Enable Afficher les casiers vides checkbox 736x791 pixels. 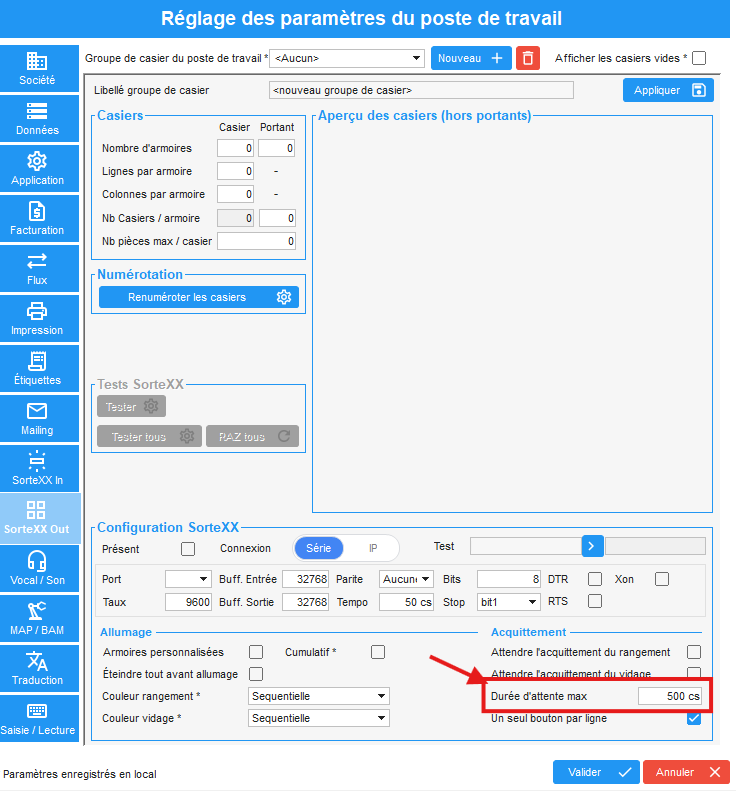tap(699, 58)
